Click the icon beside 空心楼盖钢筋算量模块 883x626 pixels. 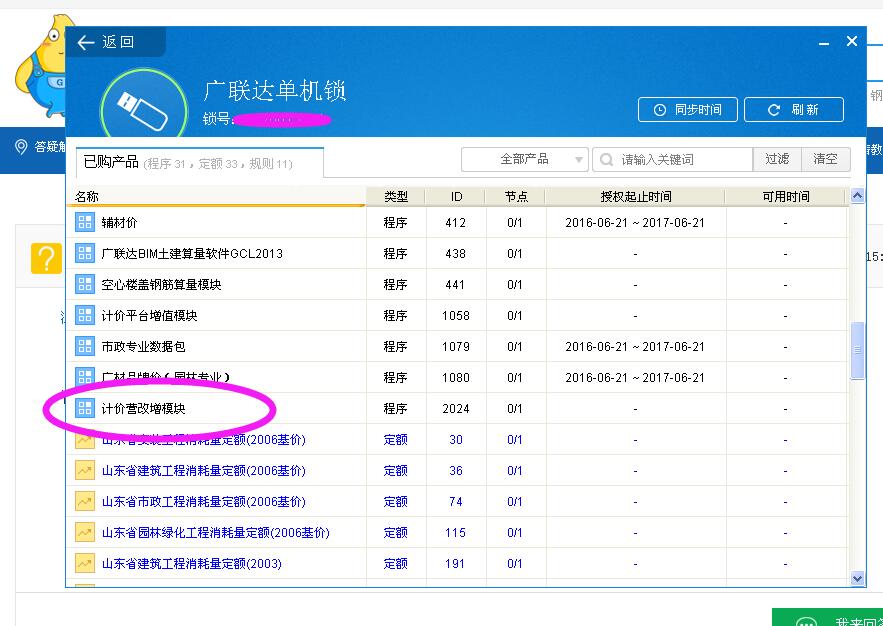[85, 284]
